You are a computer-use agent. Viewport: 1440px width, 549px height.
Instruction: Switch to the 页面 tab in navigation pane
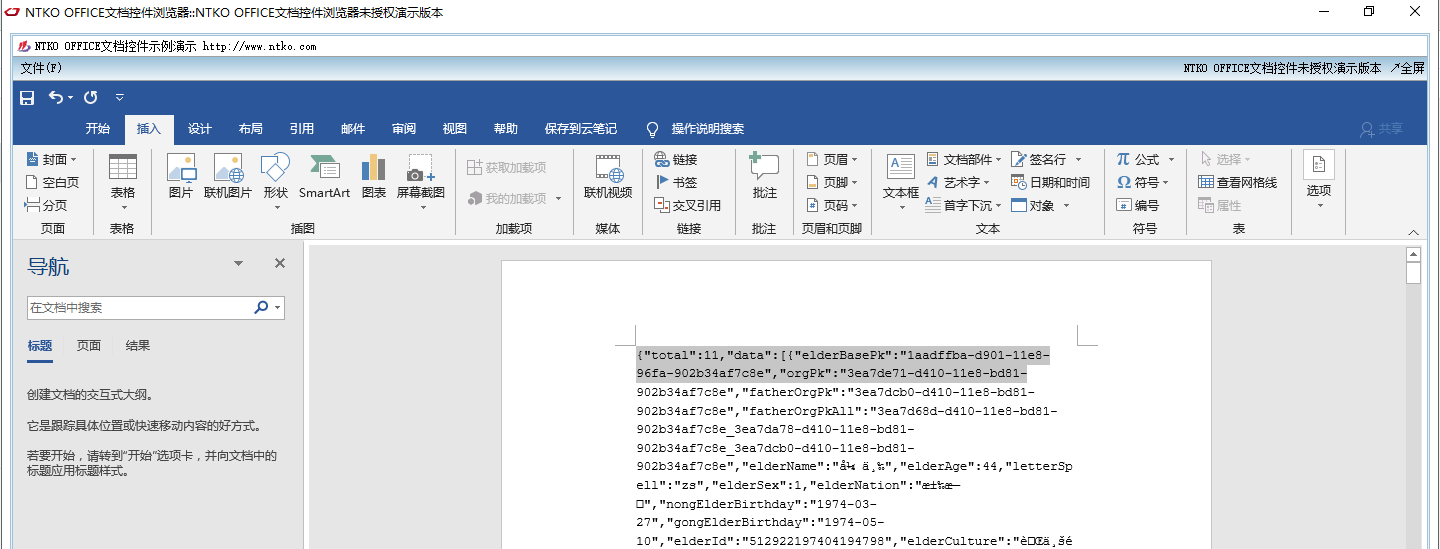tap(89, 346)
